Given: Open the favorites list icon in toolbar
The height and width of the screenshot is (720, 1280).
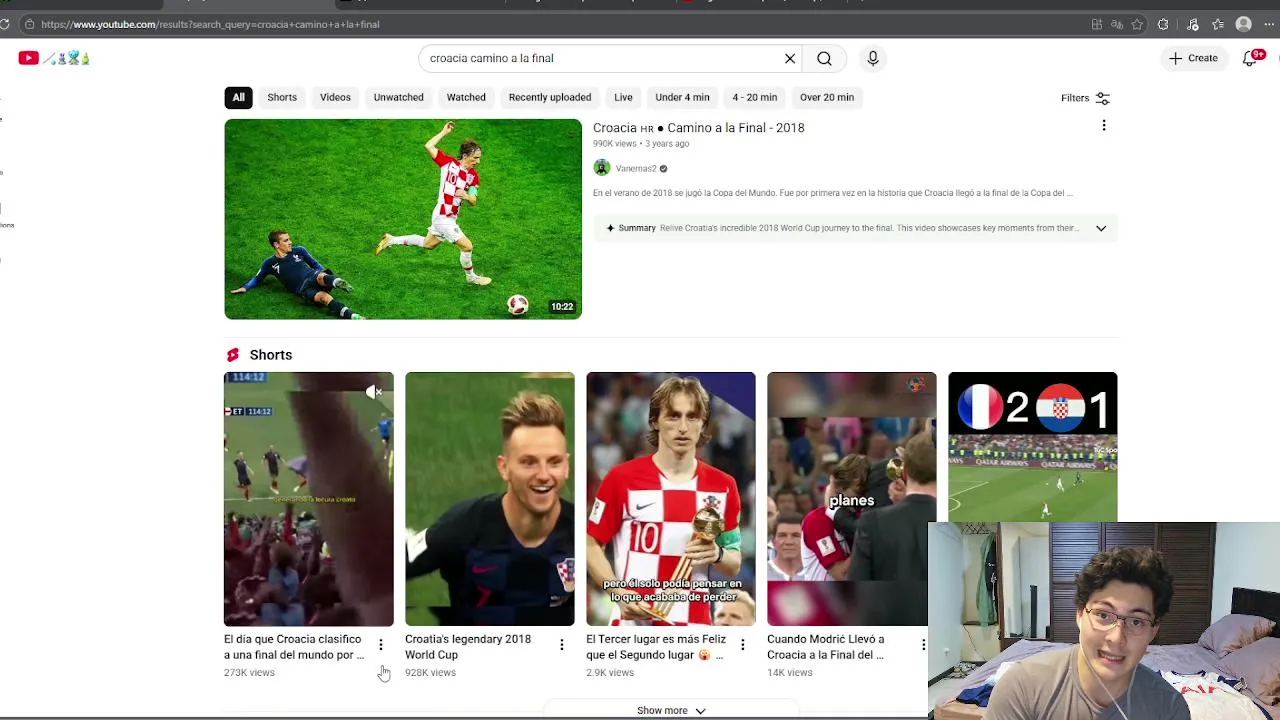Looking at the screenshot, I should tap(1217, 24).
